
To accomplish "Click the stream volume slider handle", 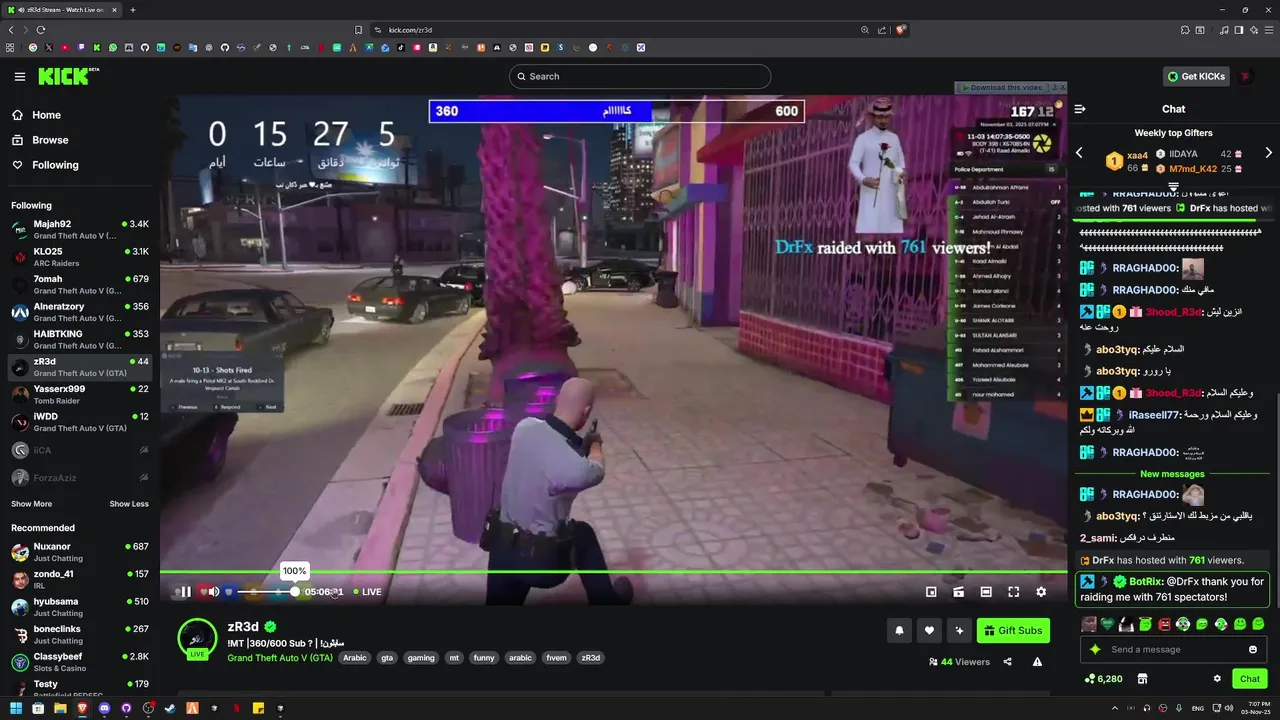I will pos(294,592).
